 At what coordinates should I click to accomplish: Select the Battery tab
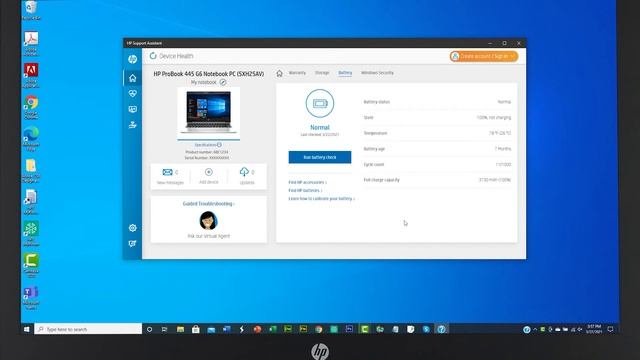coord(345,73)
